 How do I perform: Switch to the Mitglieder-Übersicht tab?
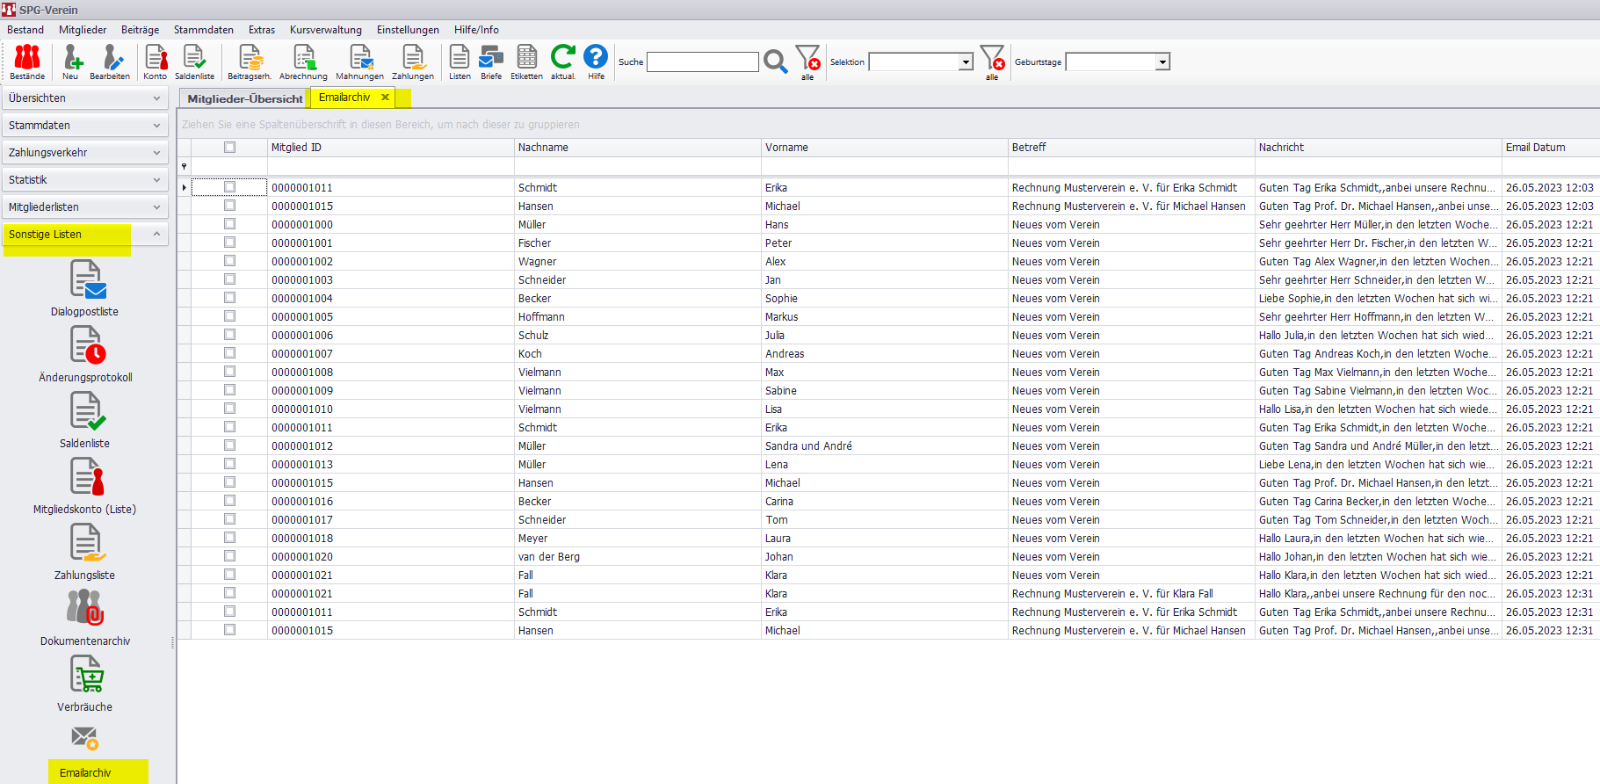click(x=244, y=99)
